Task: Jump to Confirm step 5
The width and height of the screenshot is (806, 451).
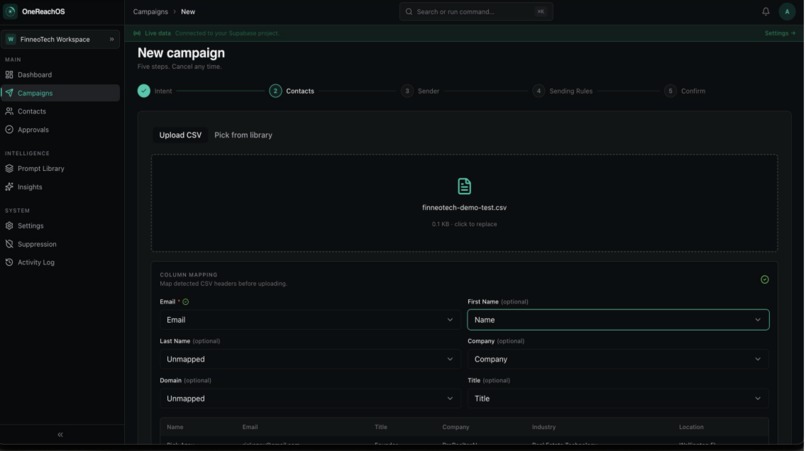Action: pyautogui.click(x=685, y=91)
